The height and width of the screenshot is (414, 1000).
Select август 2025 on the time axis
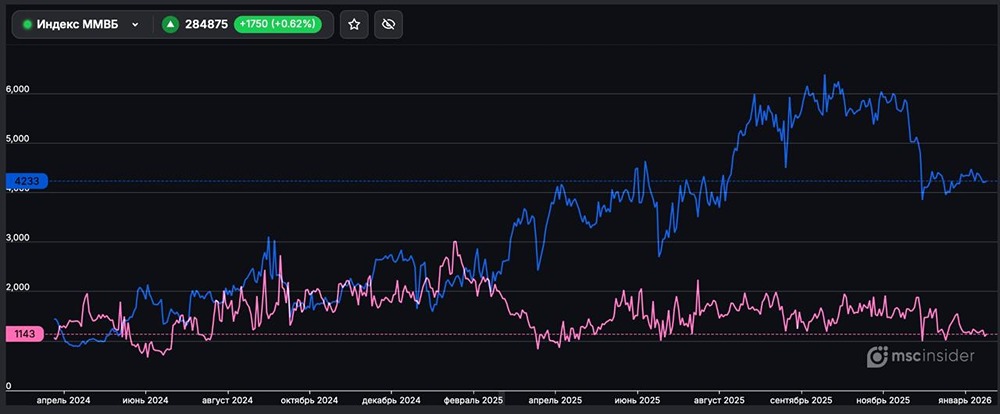(720, 400)
